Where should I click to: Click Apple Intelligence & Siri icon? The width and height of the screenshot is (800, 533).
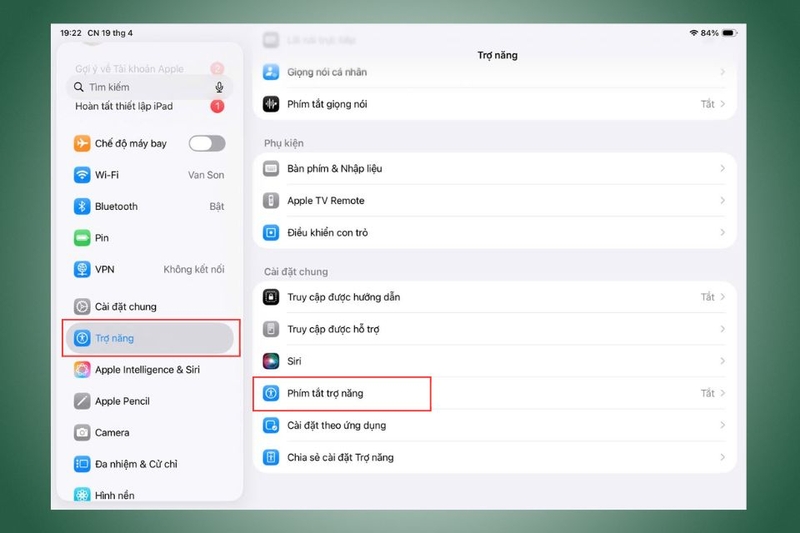[x=82, y=370]
